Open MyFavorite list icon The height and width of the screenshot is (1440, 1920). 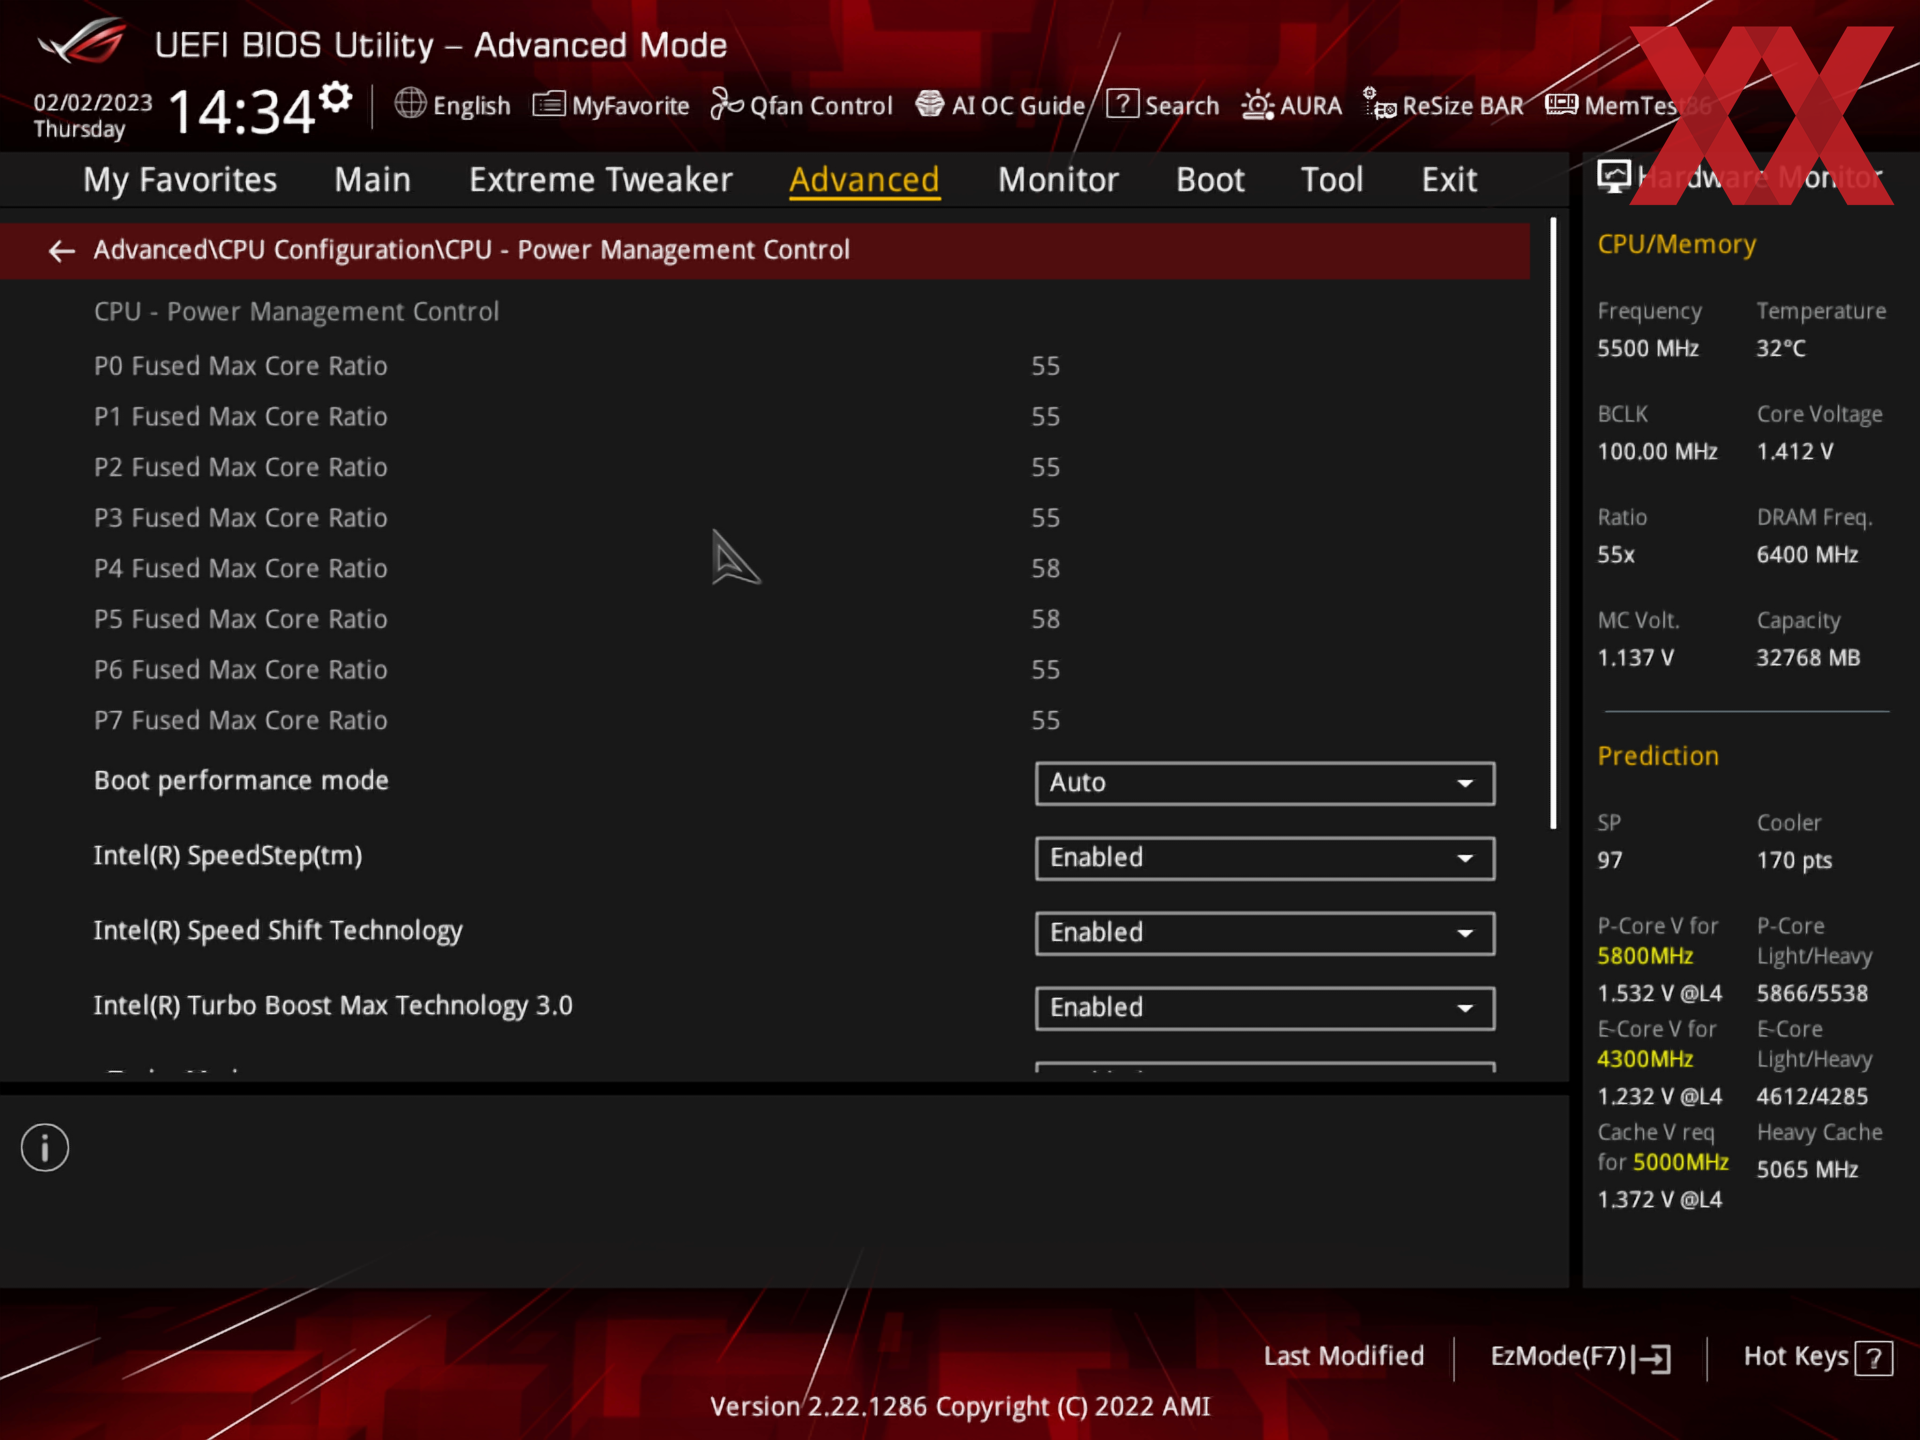(x=549, y=104)
